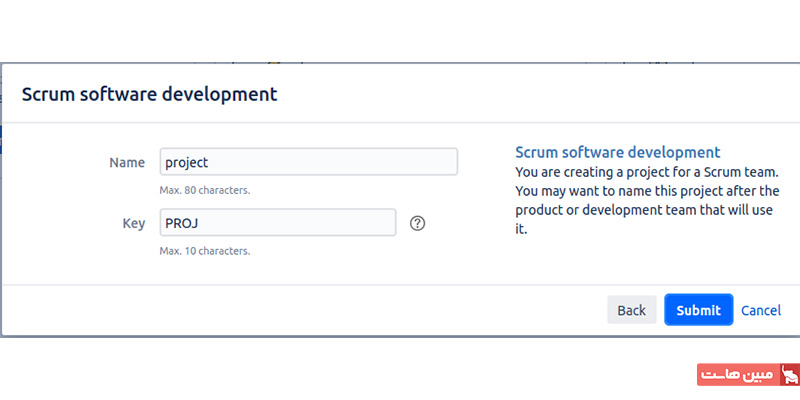Click the blue sidebar sliver behind dialog's left edge
800x400 pixels.
1,139
